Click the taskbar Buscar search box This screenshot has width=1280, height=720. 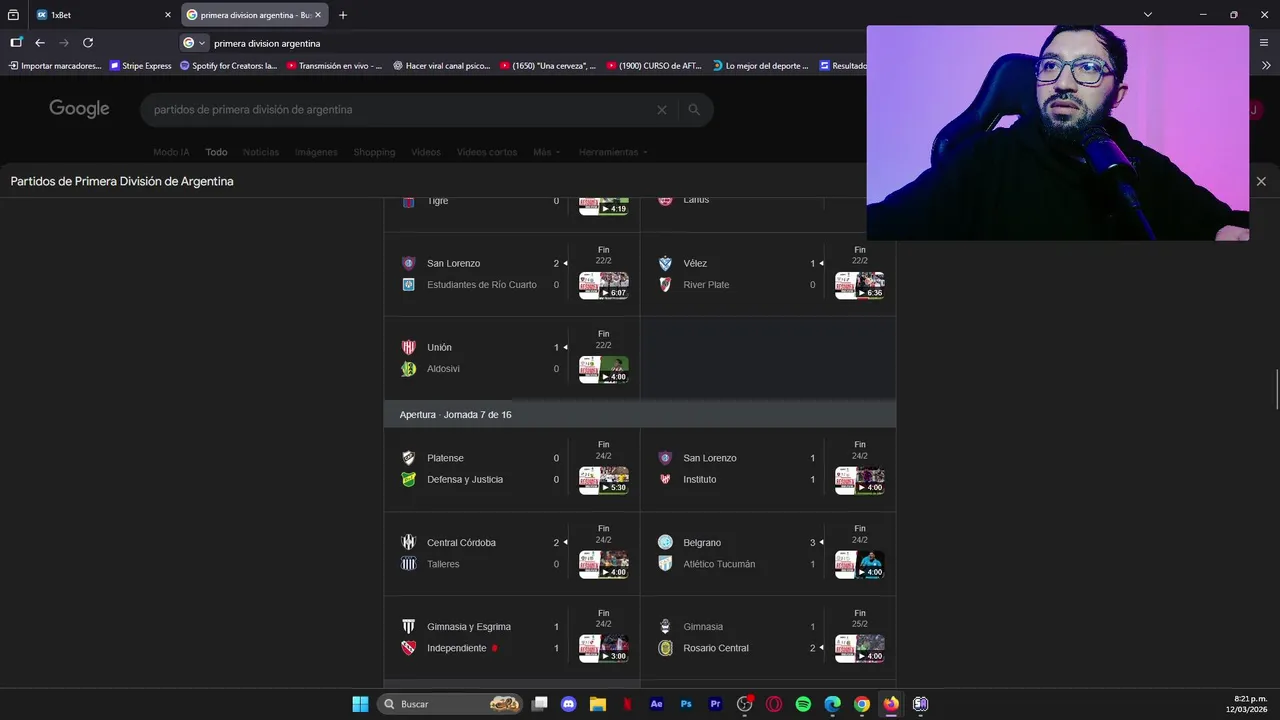(x=451, y=704)
